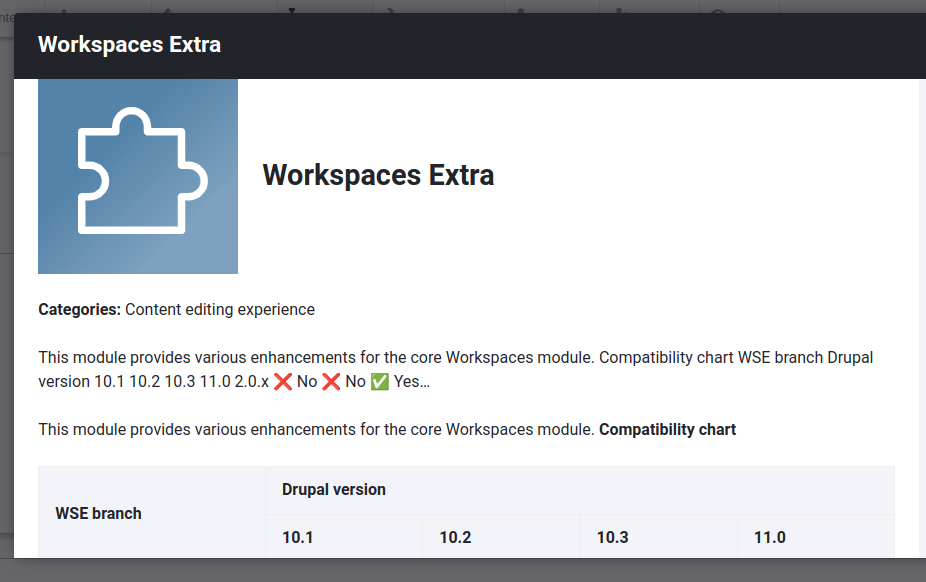The image size is (926, 582).
Task: Click the 11.0 version column header
Action: coord(770,538)
